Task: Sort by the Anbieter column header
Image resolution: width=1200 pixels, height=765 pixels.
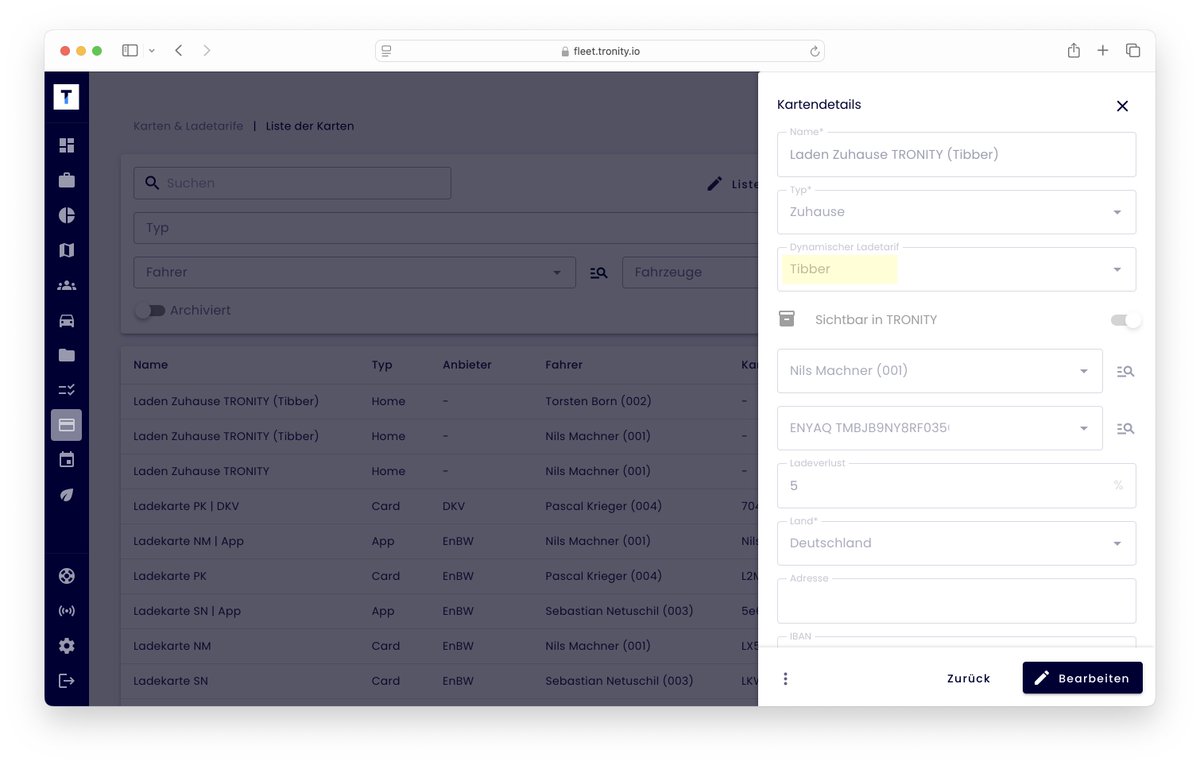Action: (467, 365)
